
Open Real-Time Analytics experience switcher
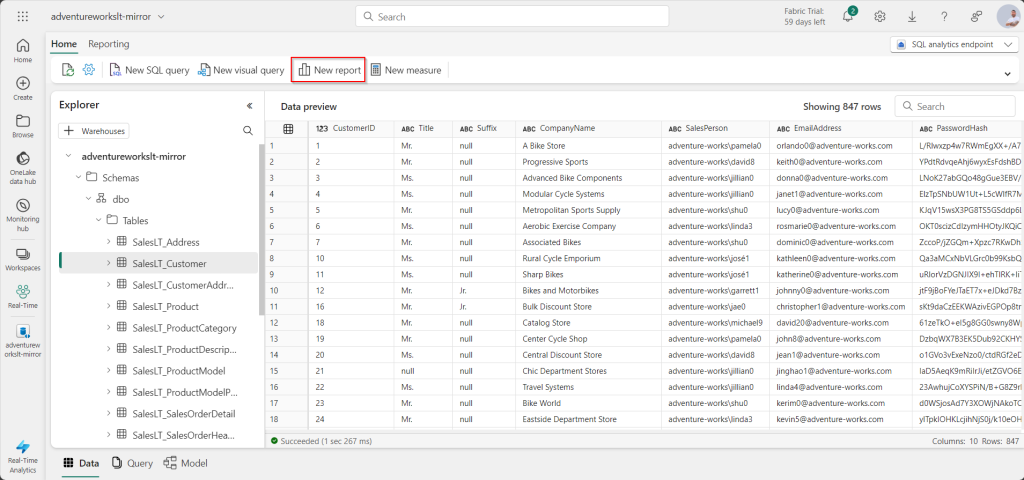(x=23, y=456)
